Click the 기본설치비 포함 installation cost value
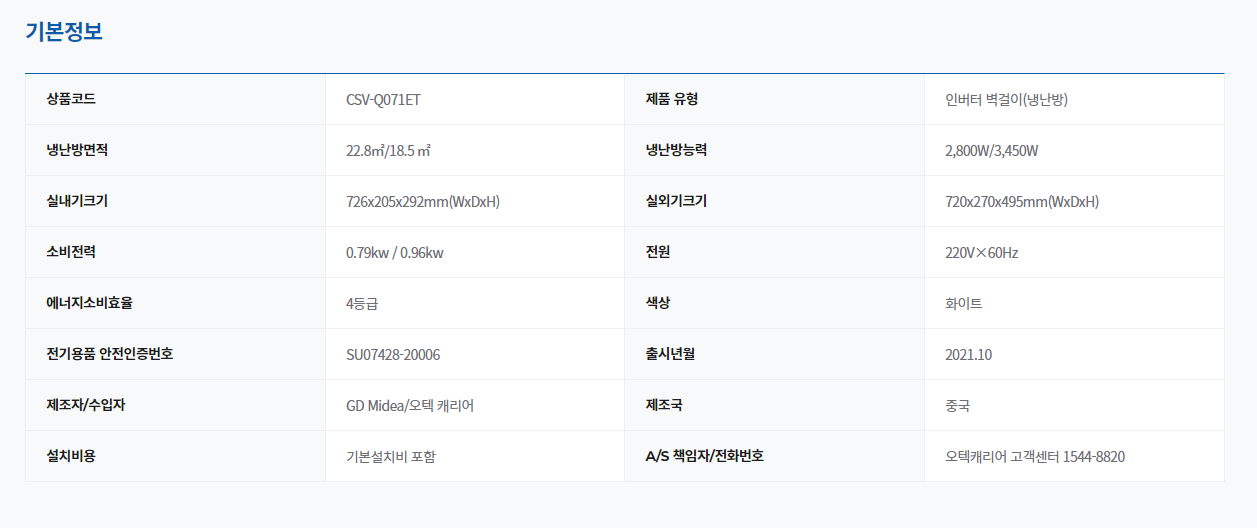Viewport: 1257px width, 528px height. click(x=391, y=457)
